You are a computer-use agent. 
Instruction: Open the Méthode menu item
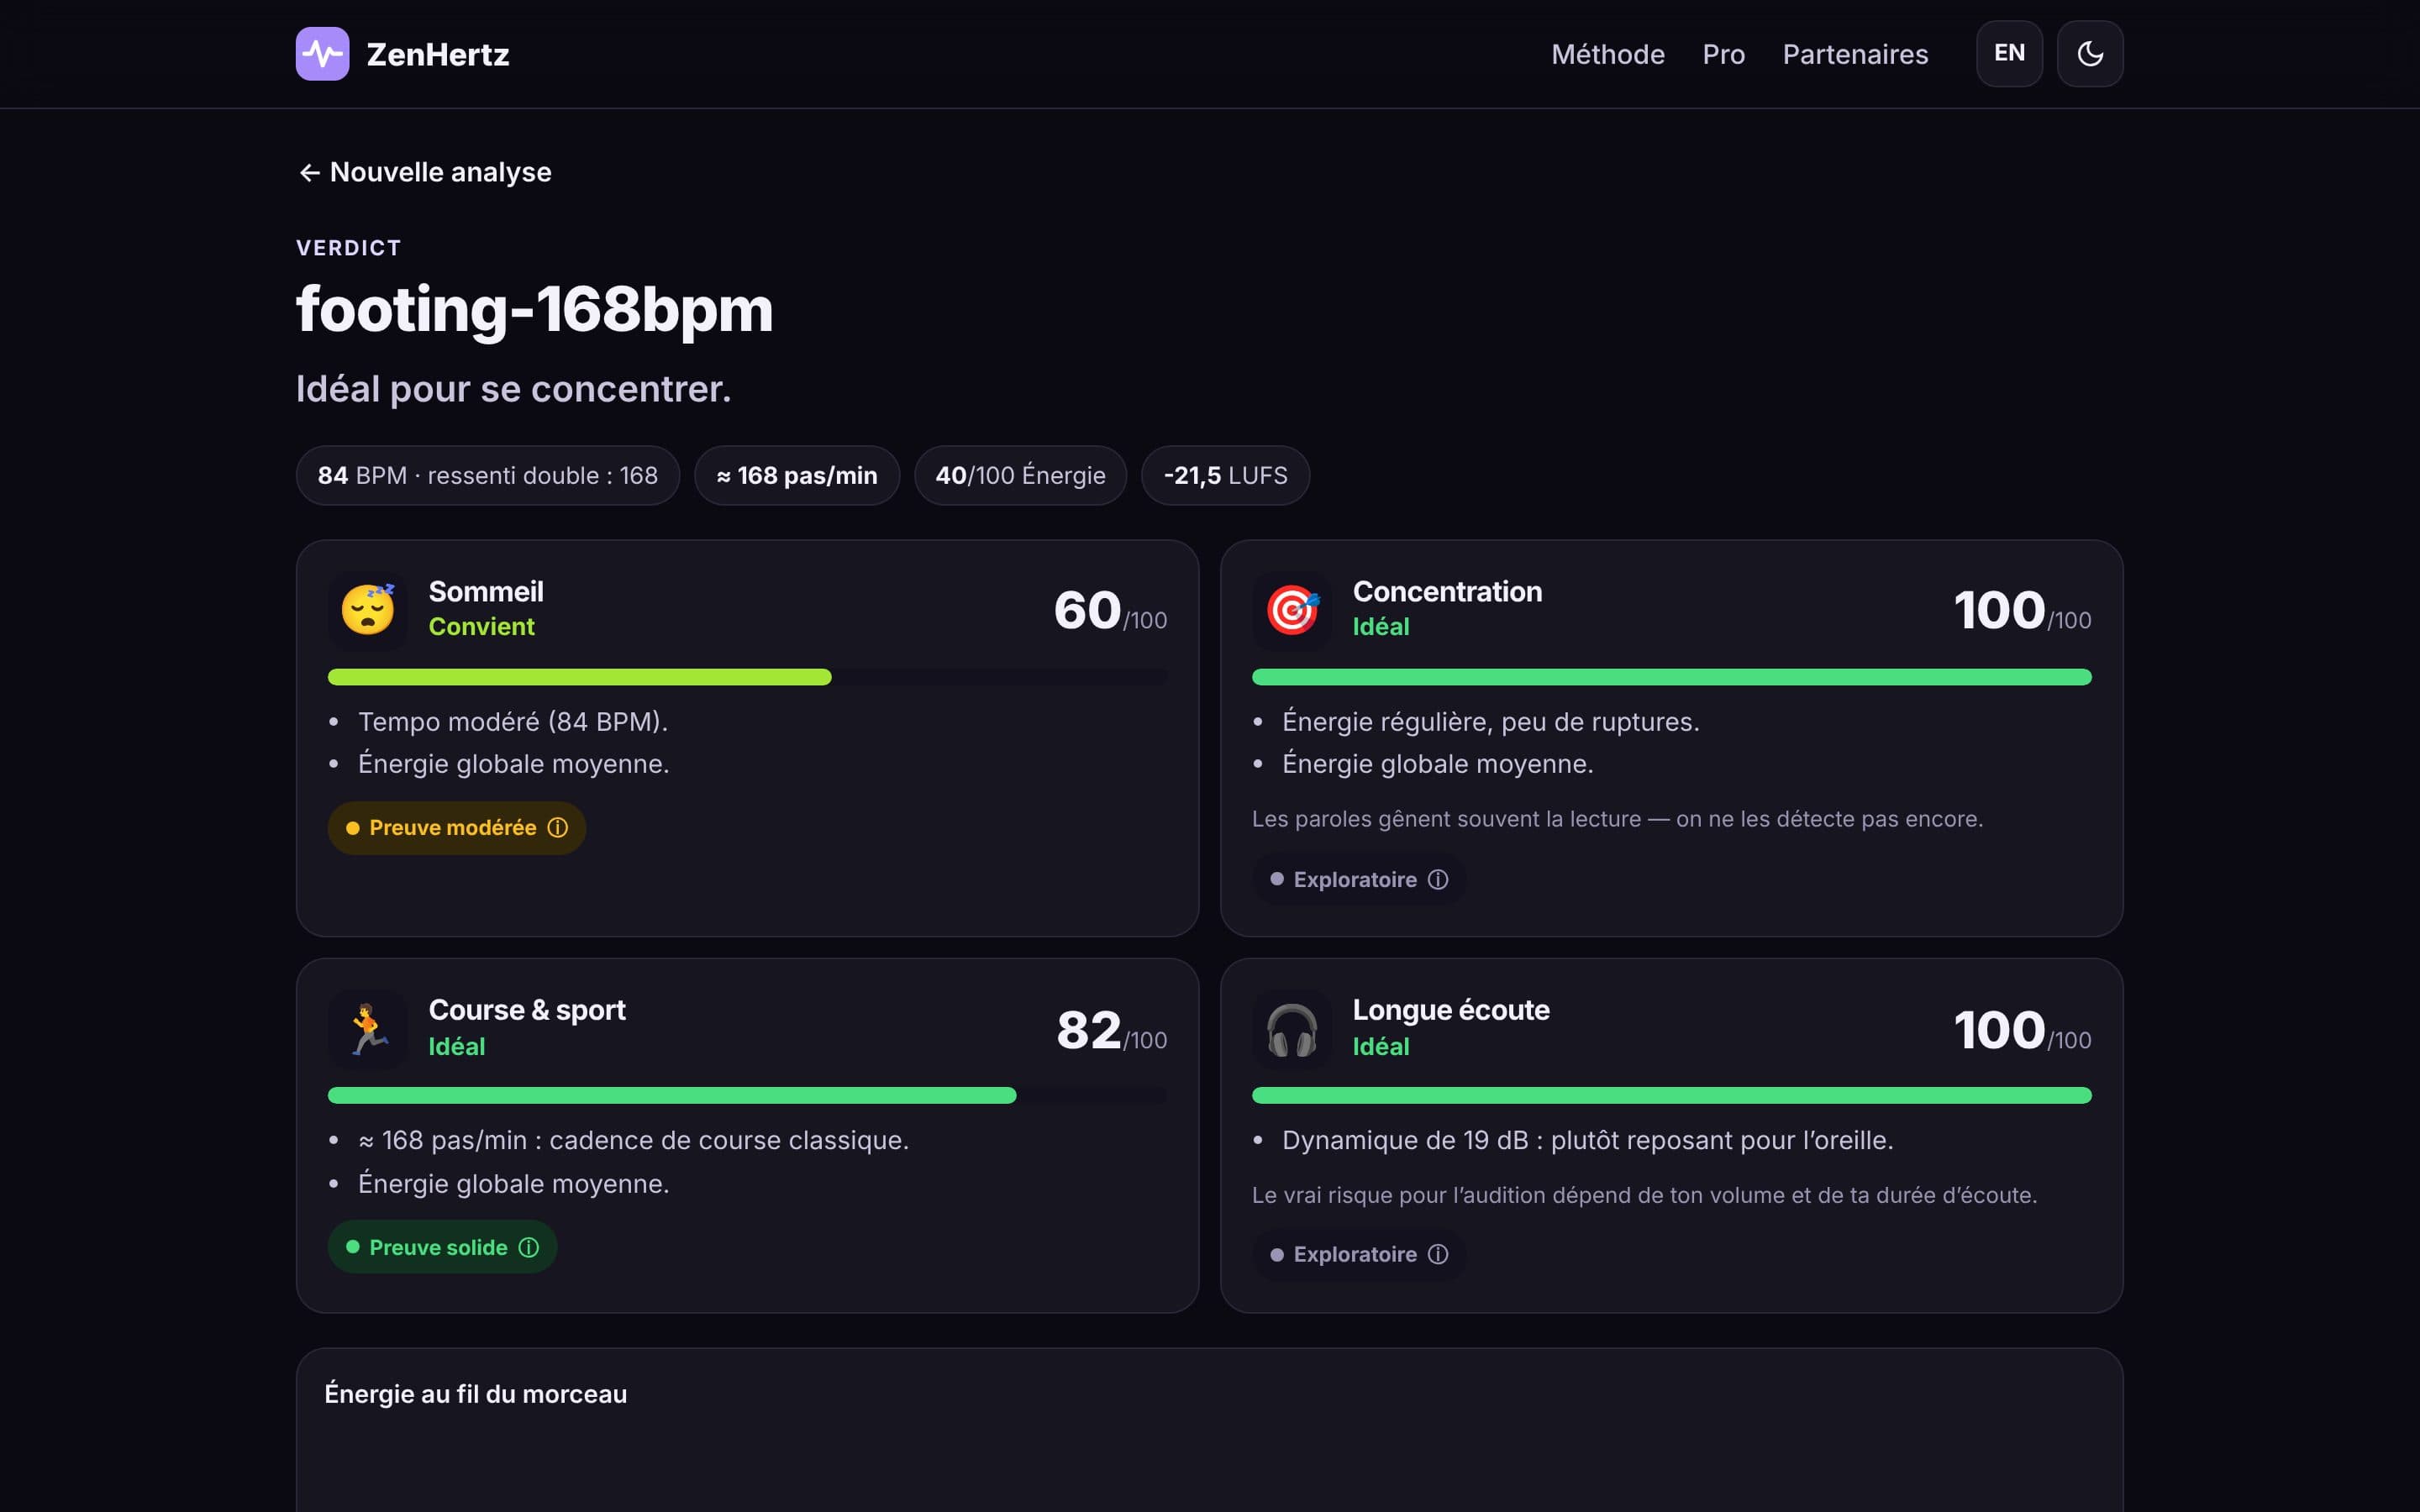pos(1607,54)
